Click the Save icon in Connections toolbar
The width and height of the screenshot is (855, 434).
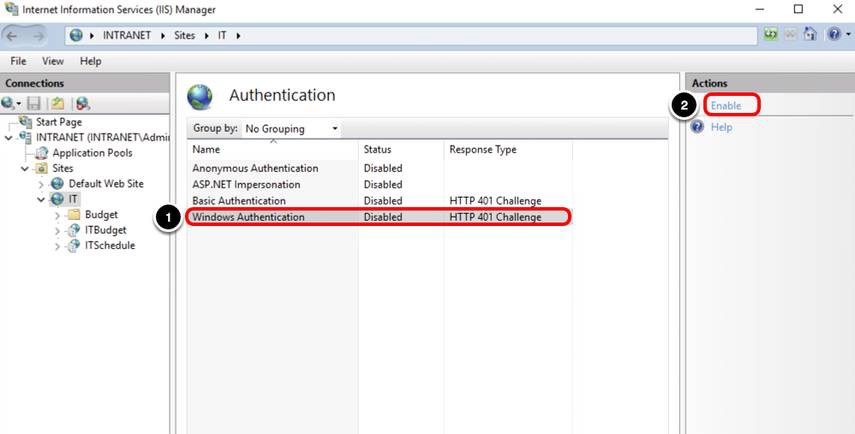34,103
